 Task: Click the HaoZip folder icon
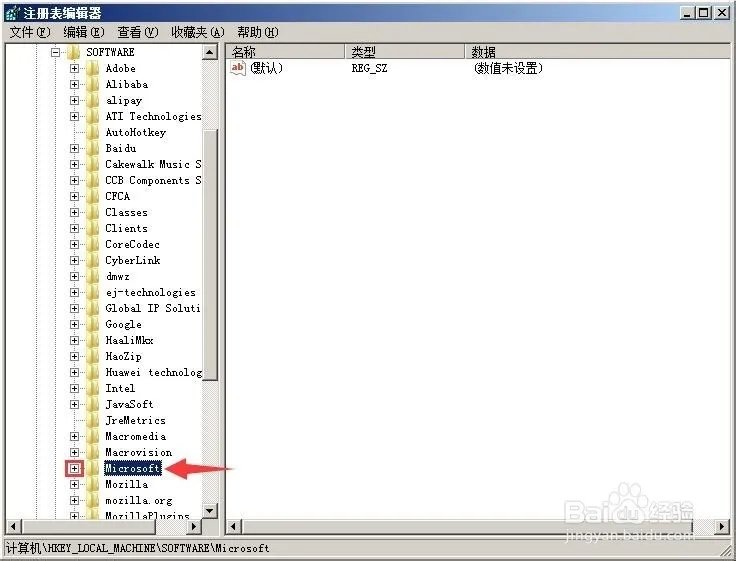93,356
